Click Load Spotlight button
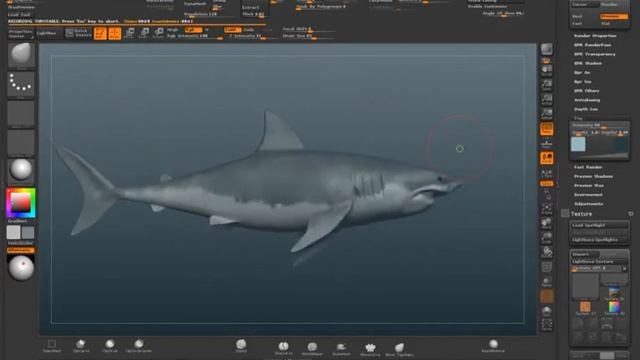640x360 pixels. 599,225
